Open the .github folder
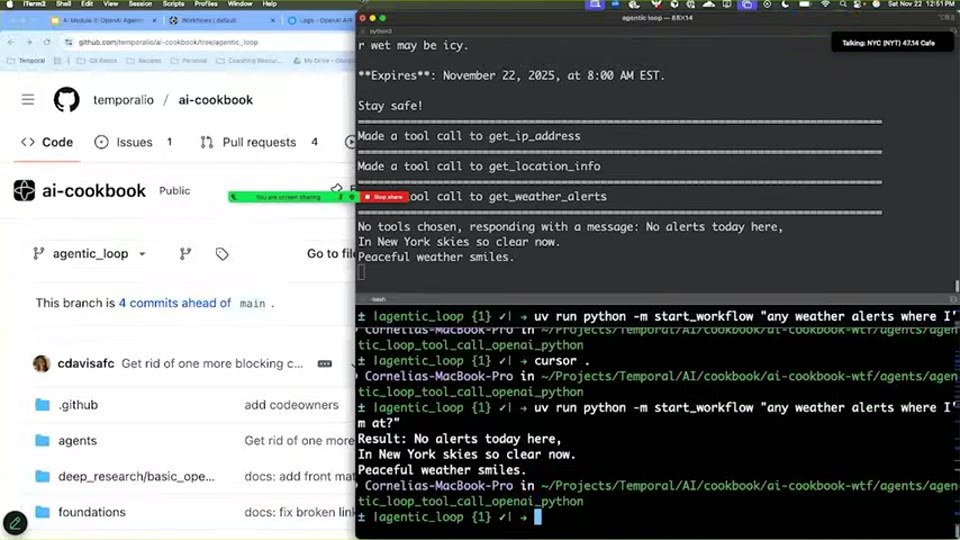Image resolution: width=960 pixels, height=540 pixels. (78, 405)
